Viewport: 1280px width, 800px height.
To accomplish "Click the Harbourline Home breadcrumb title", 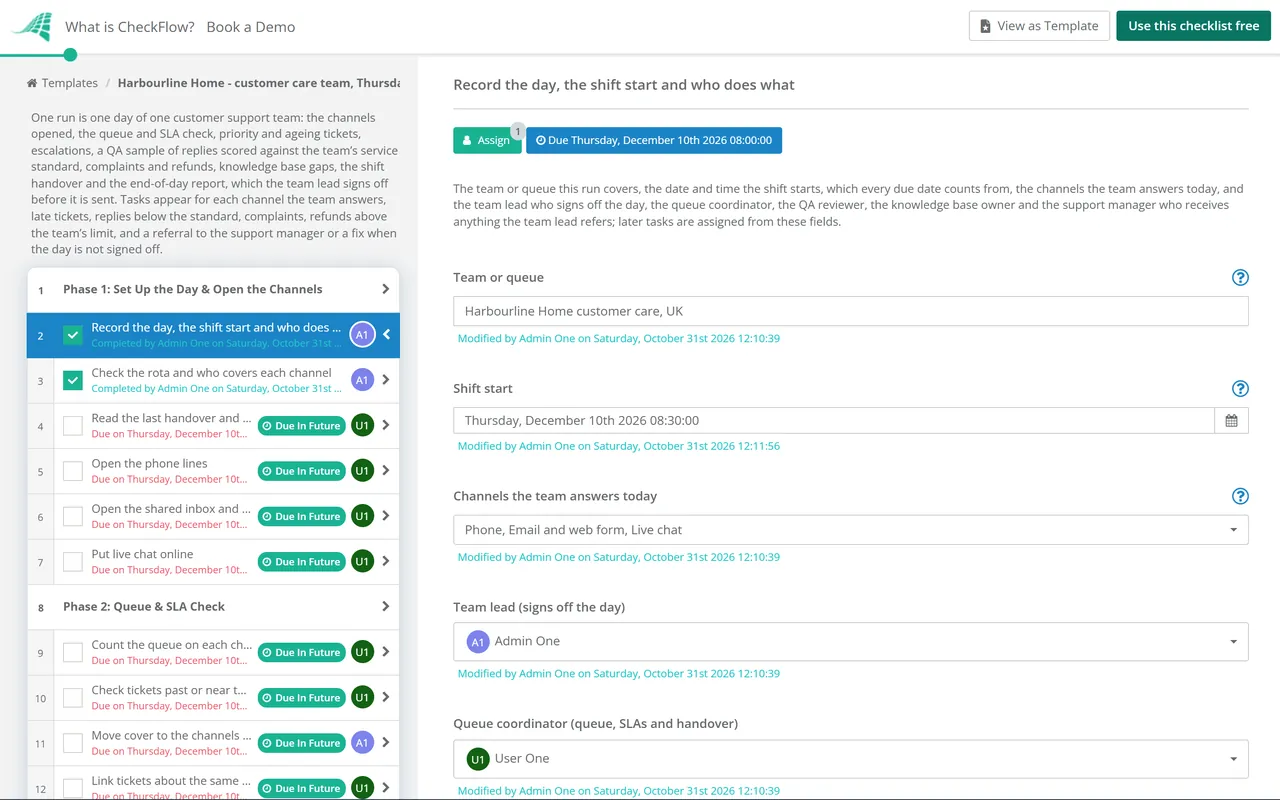I will pyautogui.click(x=258, y=83).
